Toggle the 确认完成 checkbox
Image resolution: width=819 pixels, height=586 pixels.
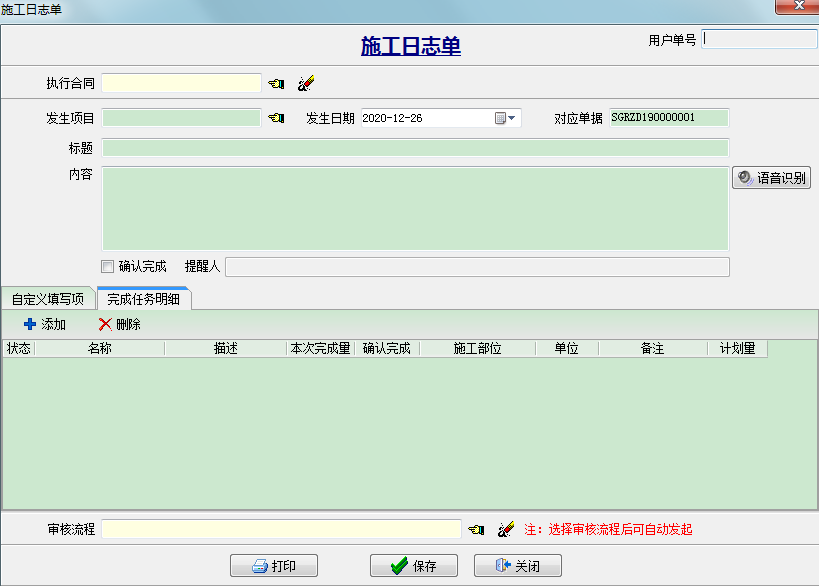pos(108,267)
